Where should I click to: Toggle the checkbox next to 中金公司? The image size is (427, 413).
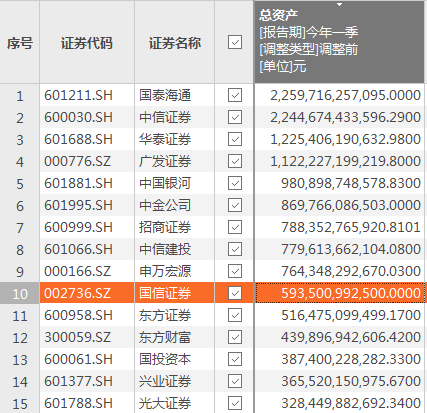[235, 205]
